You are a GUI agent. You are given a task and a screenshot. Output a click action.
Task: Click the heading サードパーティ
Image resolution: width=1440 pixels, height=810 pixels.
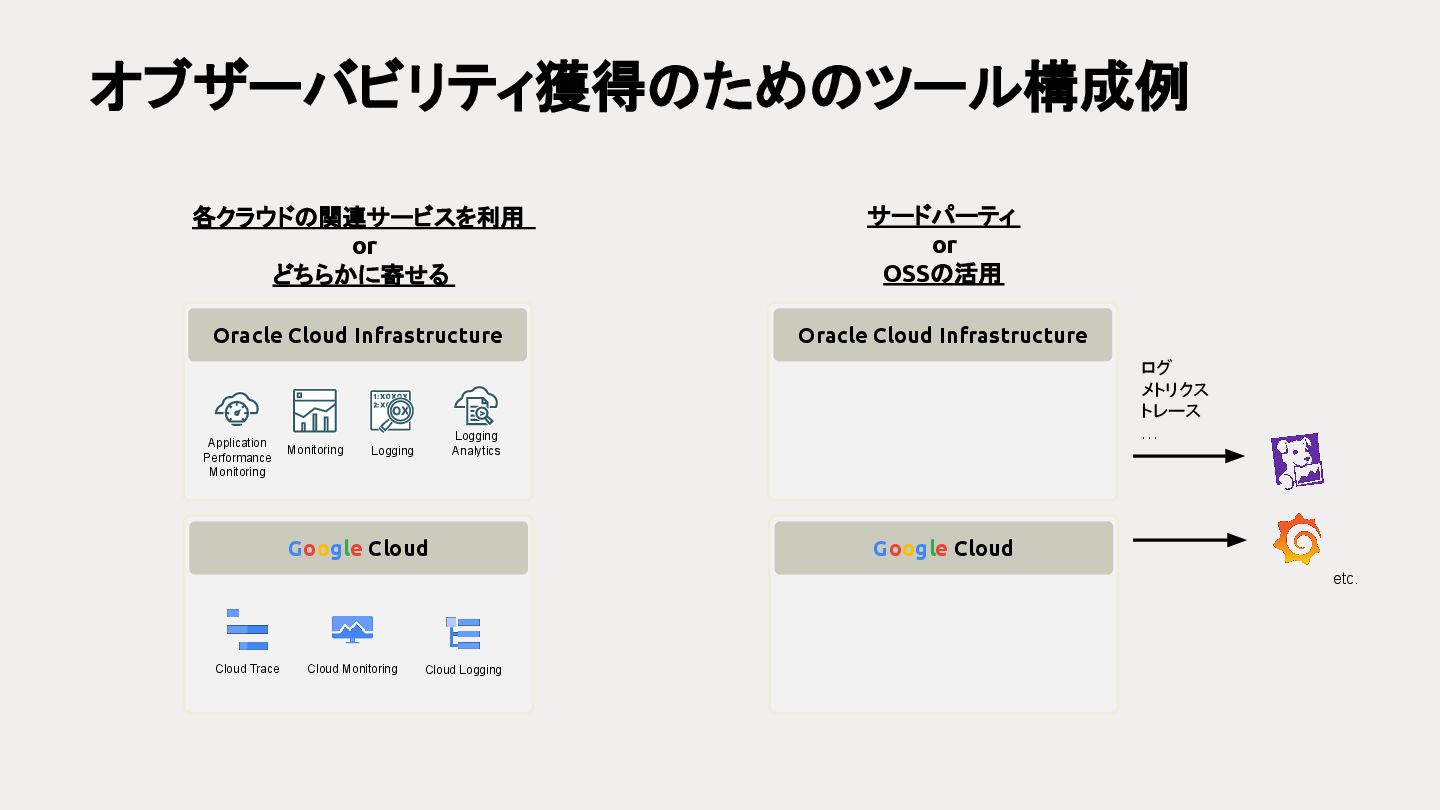pyautogui.click(x=942, y=216)
